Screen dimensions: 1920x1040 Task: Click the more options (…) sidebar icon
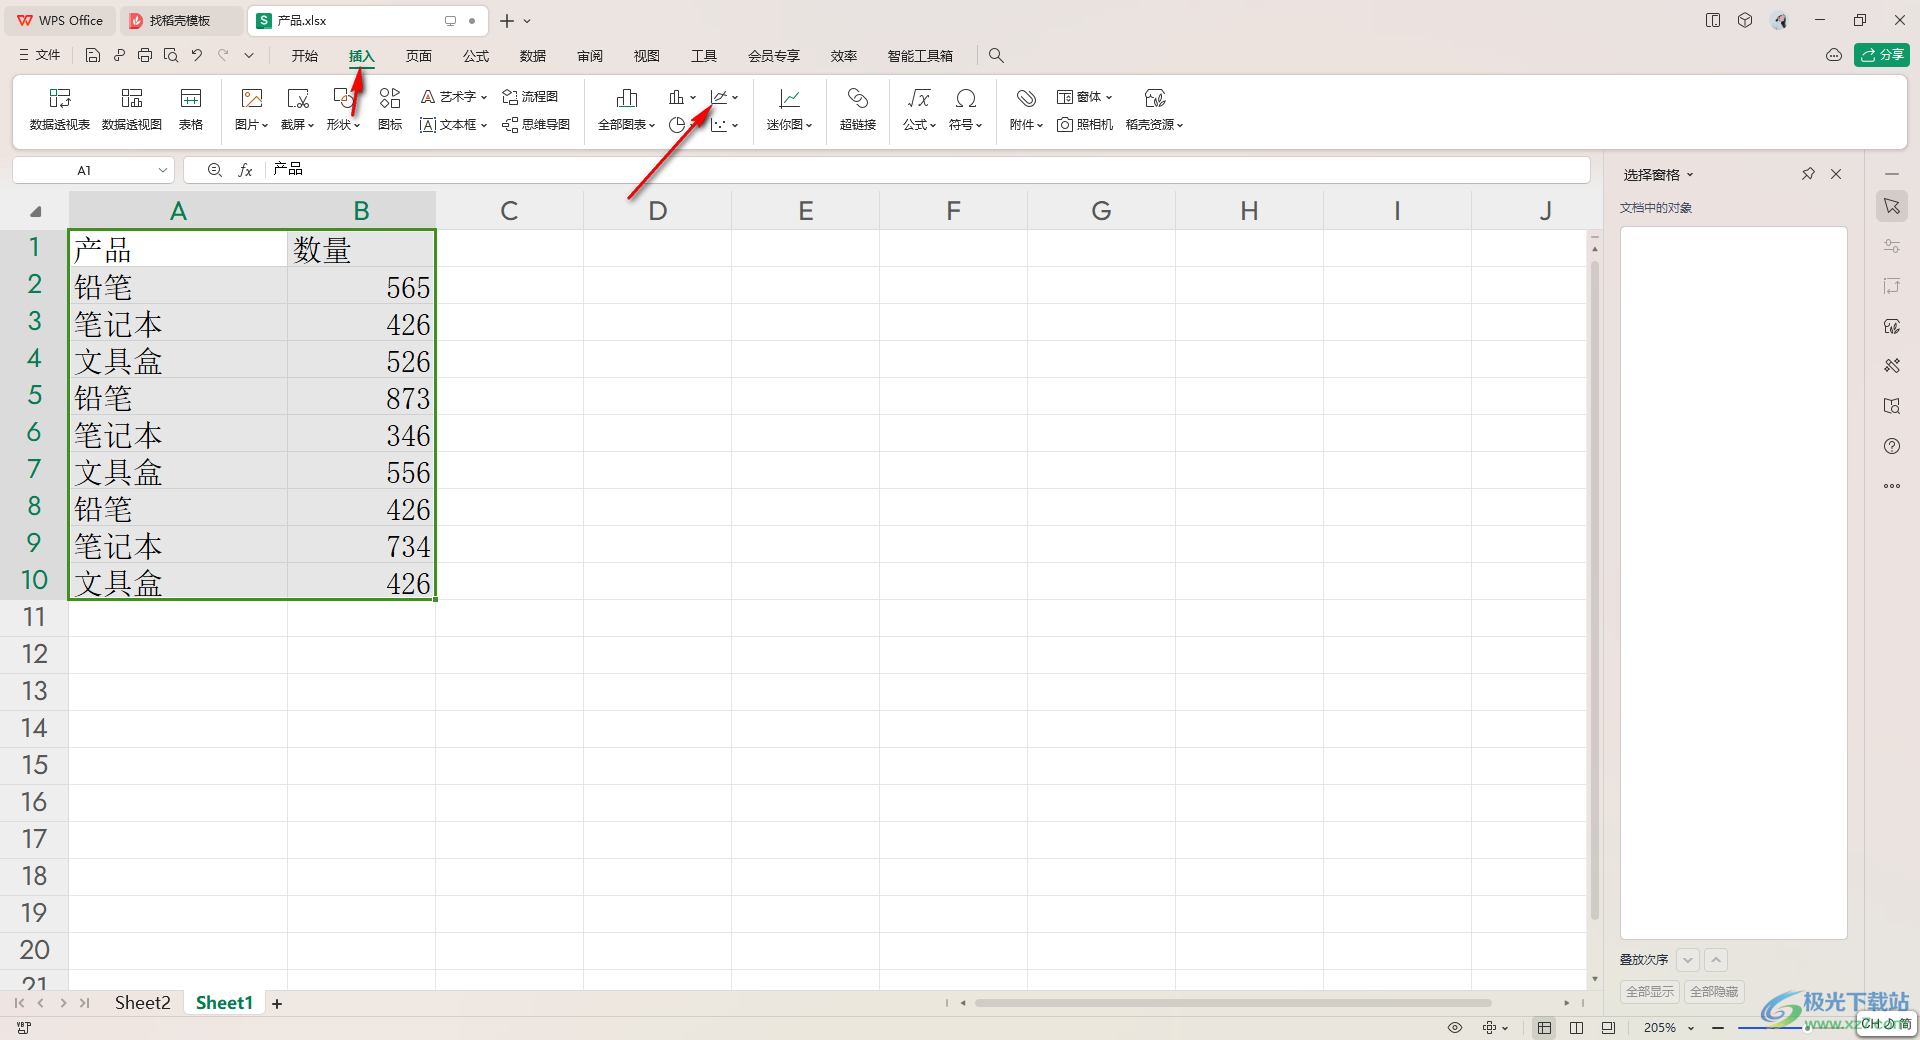coord(1892,486)
